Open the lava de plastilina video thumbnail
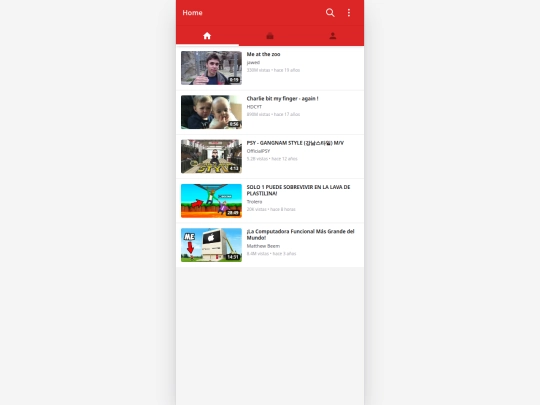Image resolution: width=540 pixels, height=405 pixels. click(x=211, y=201)
